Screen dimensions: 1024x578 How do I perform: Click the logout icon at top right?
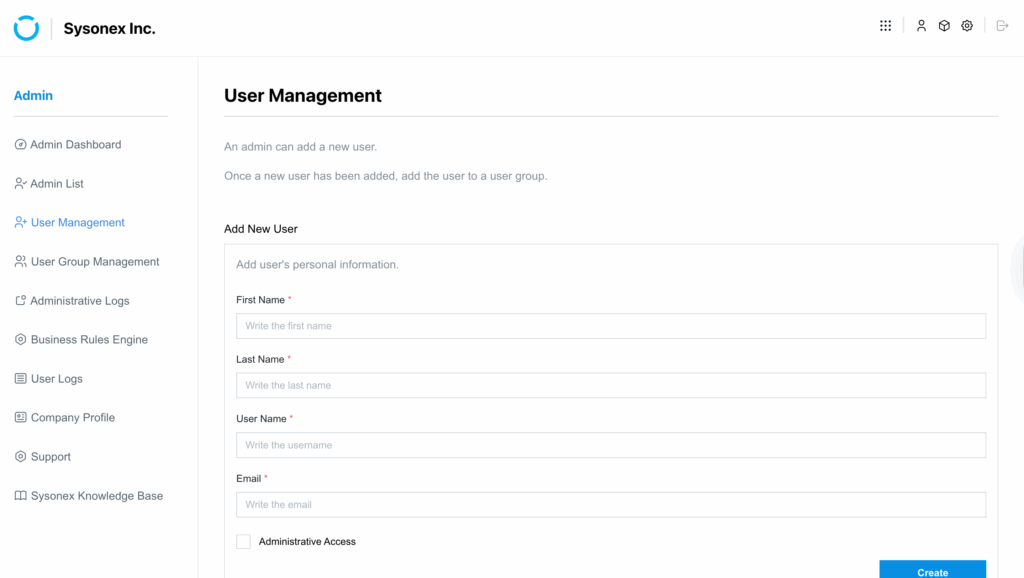coord(1002,26)
